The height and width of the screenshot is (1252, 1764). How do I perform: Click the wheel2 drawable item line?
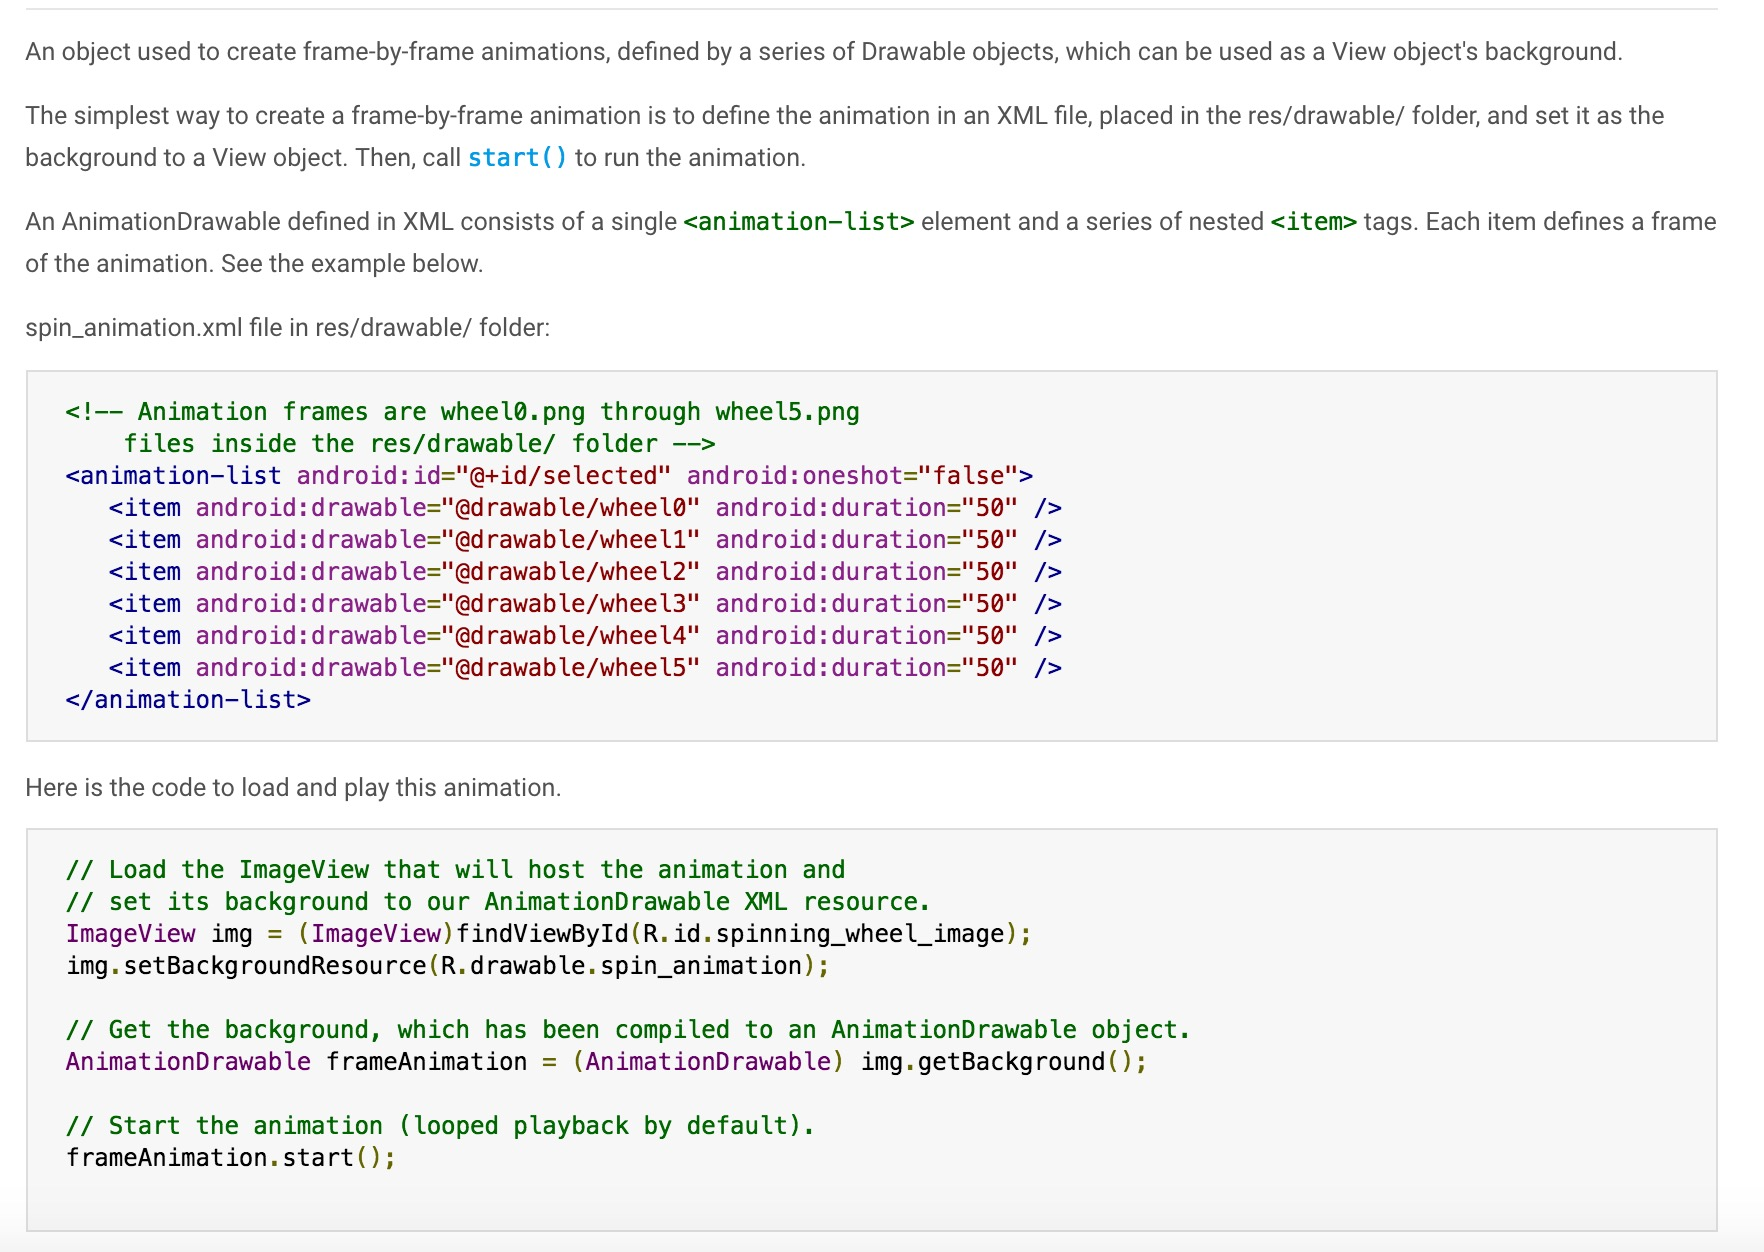[x=585, y=572]
